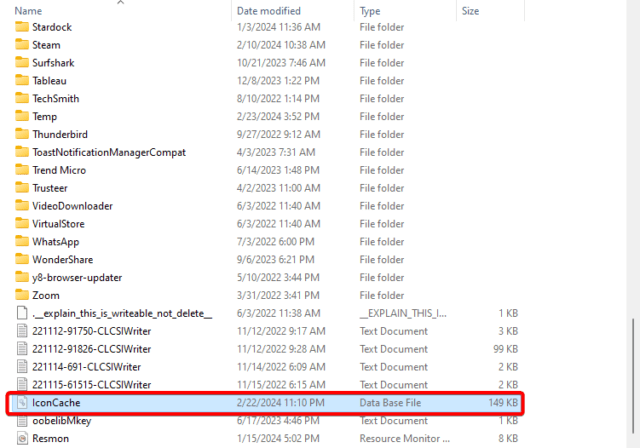This screenshot has height=448, width=640.
Task: Click the Thunderbird folder icon
Action: tap(22, 134)
